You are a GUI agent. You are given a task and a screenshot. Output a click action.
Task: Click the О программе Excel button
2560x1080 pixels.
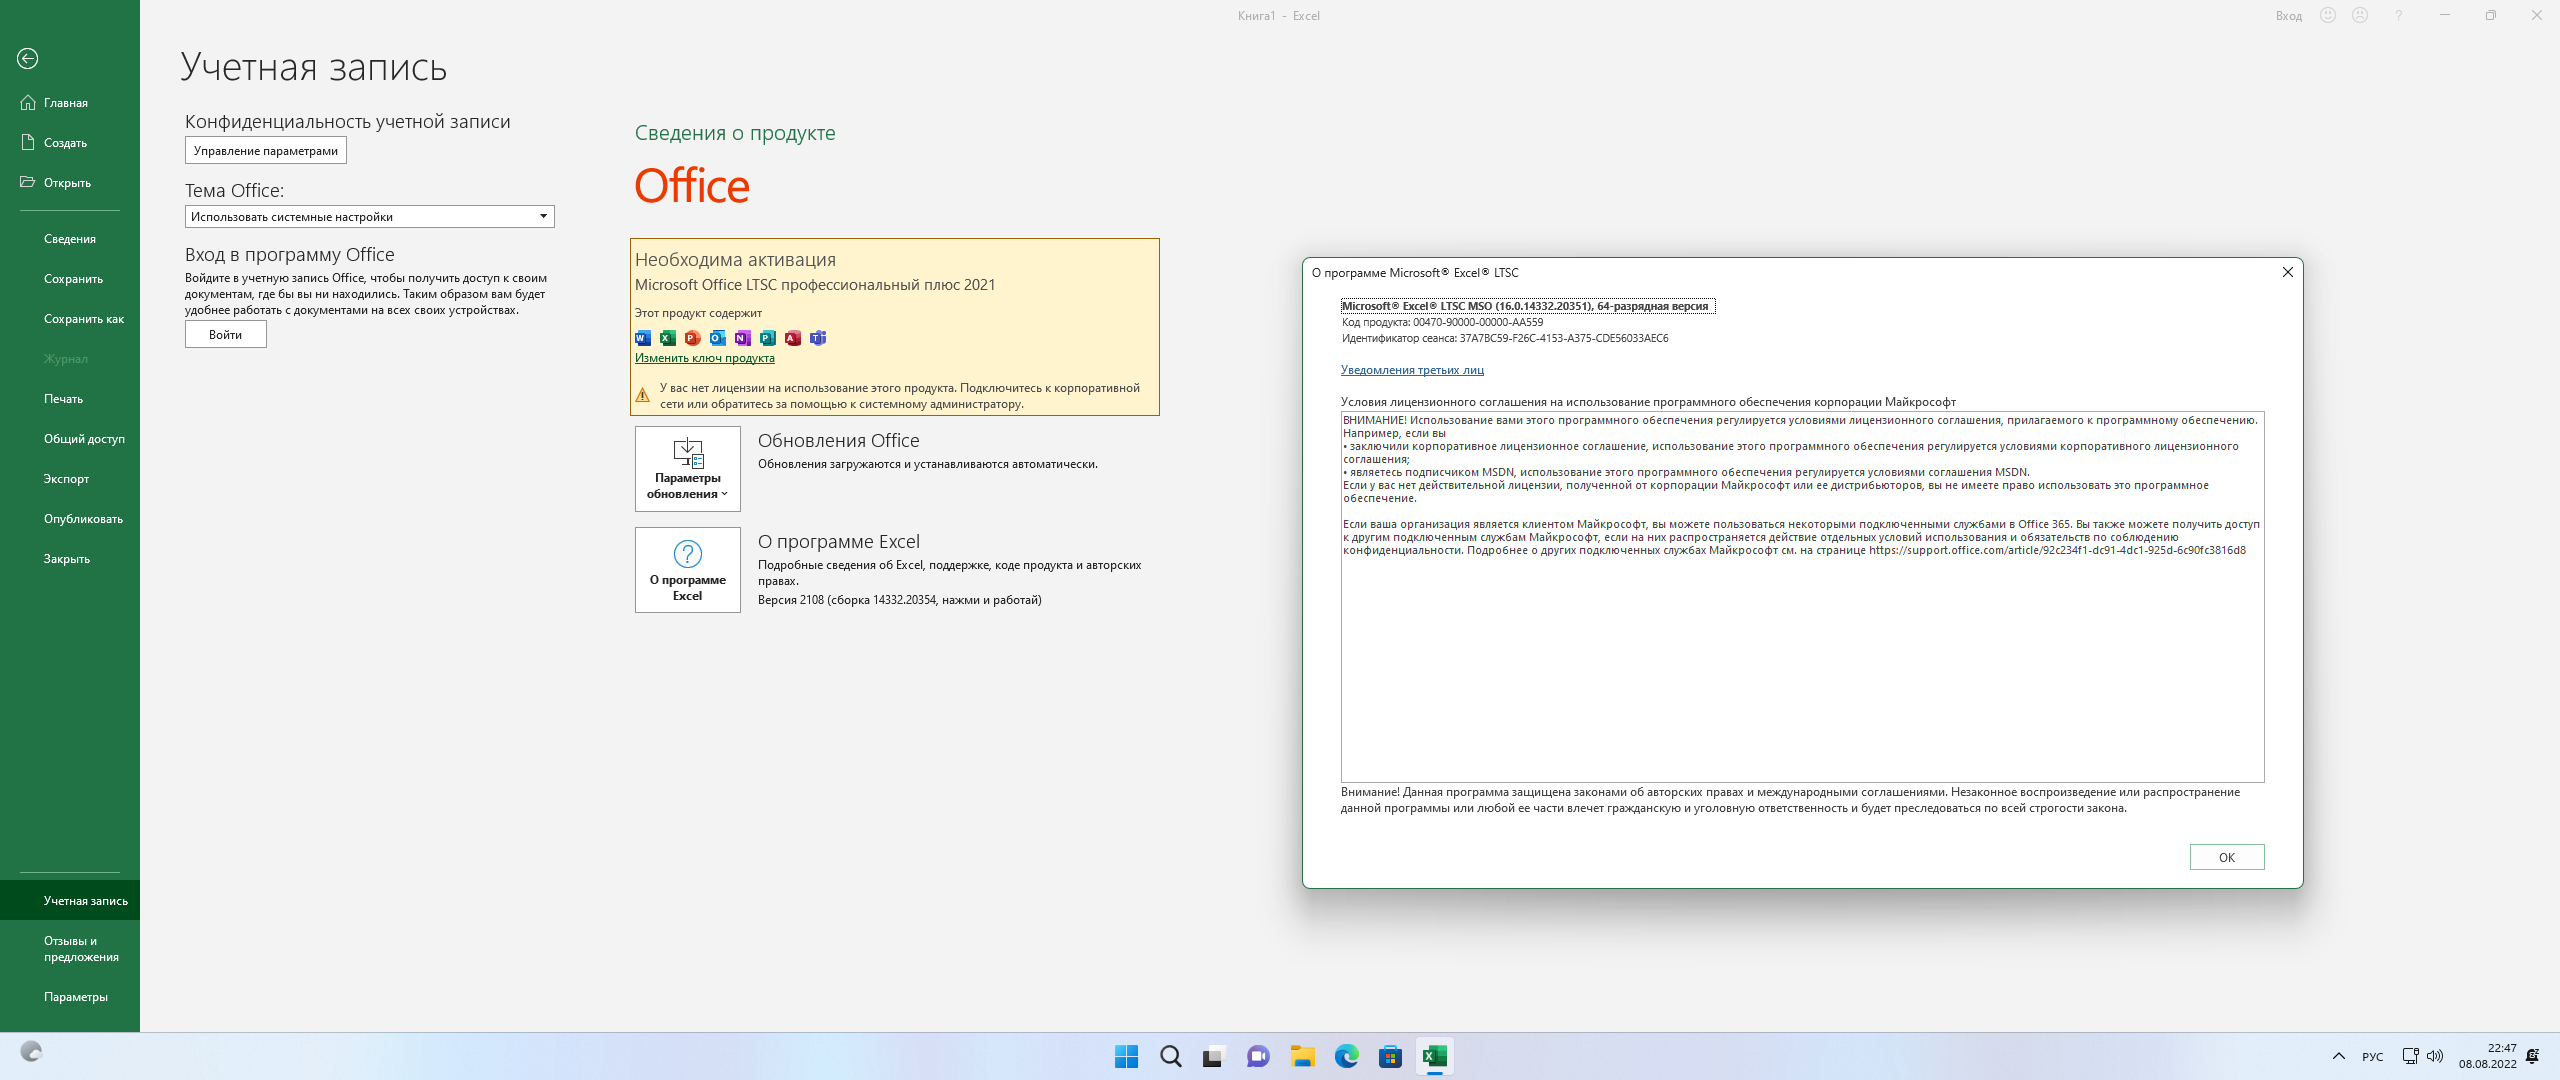pyautogui.click(x=688, y=570)
